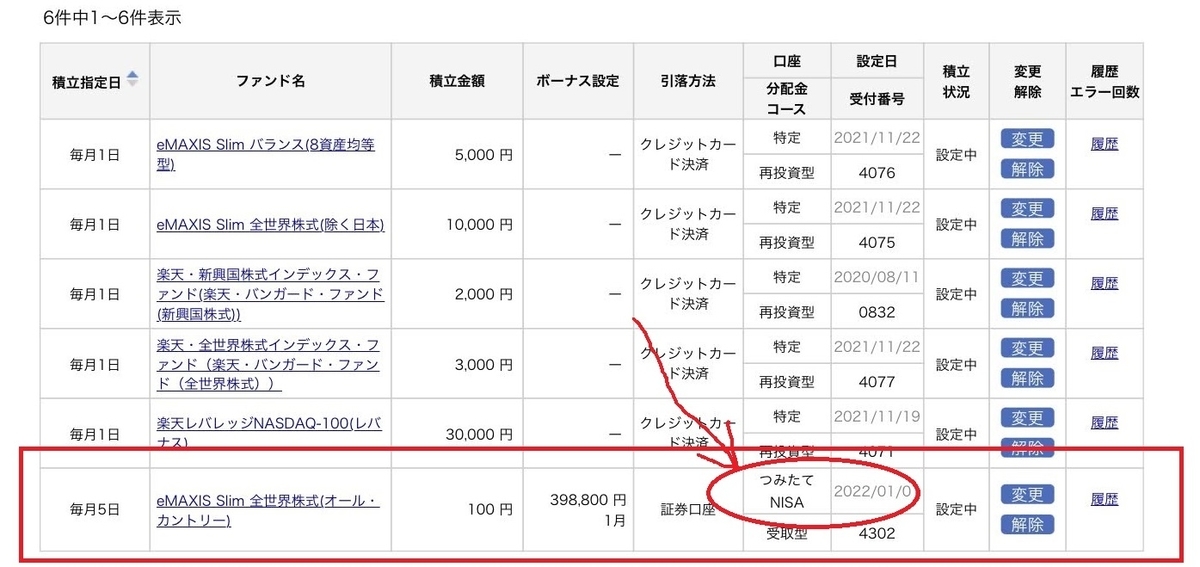The width and height of the screenshot is (1200, 567).
Task: Click 変更 for 楽天・新興国株式 row
Action: [x=1027, y=278]
